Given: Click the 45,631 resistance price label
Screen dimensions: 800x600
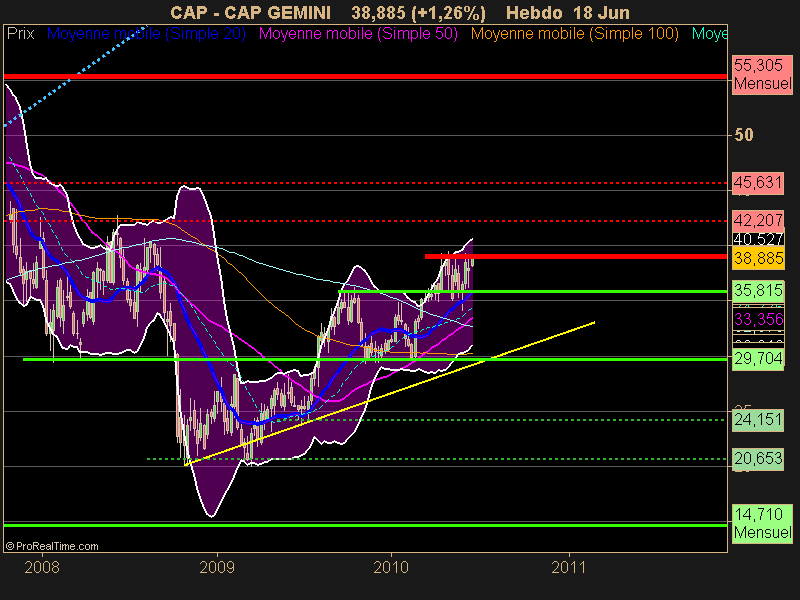Looking at the screenshot, I should pos(758,183).
